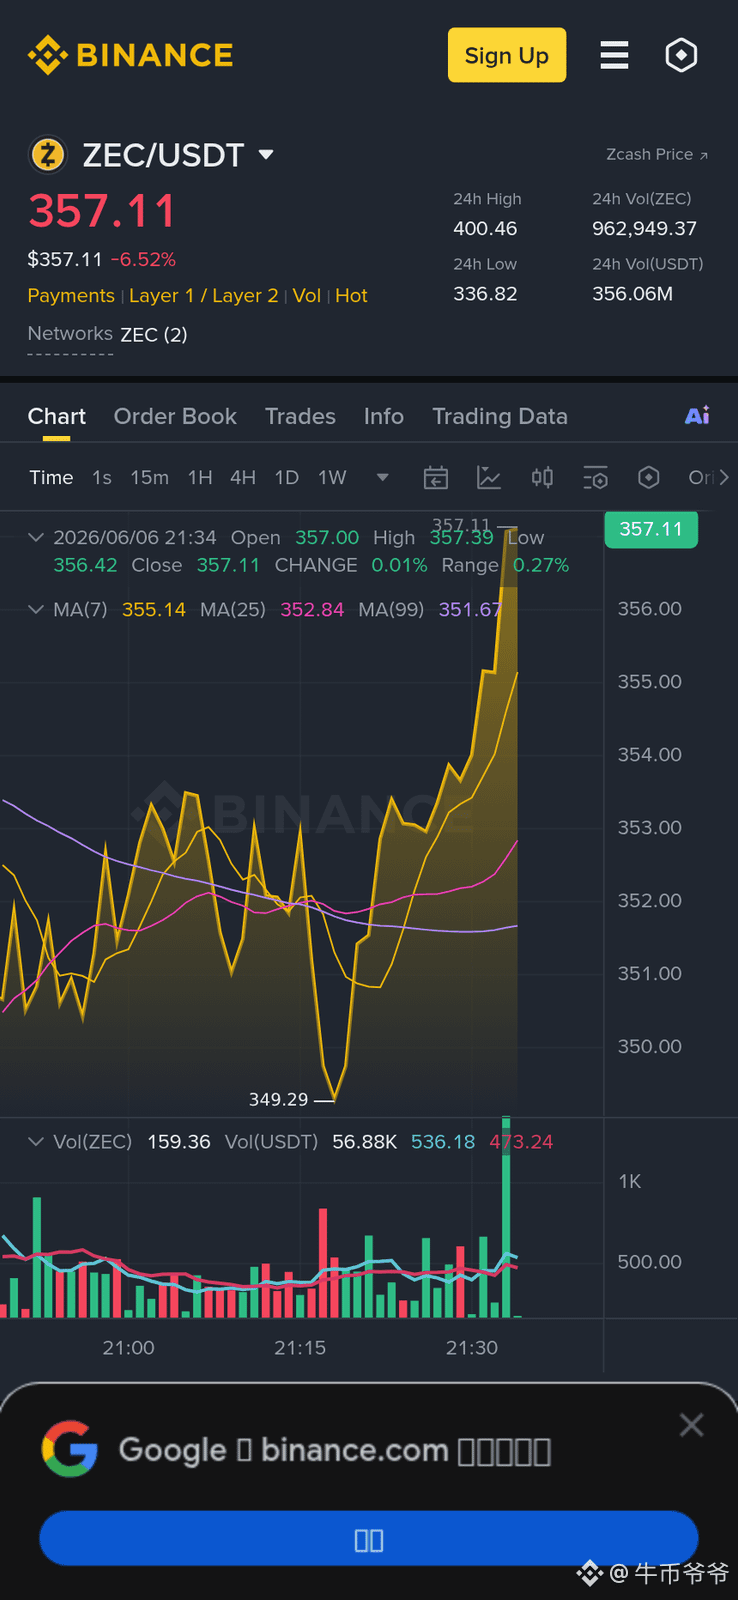738x1600 pixels.
Task: Select the 15m time interval
Action: pyautogui.click(x=149, y=478)
